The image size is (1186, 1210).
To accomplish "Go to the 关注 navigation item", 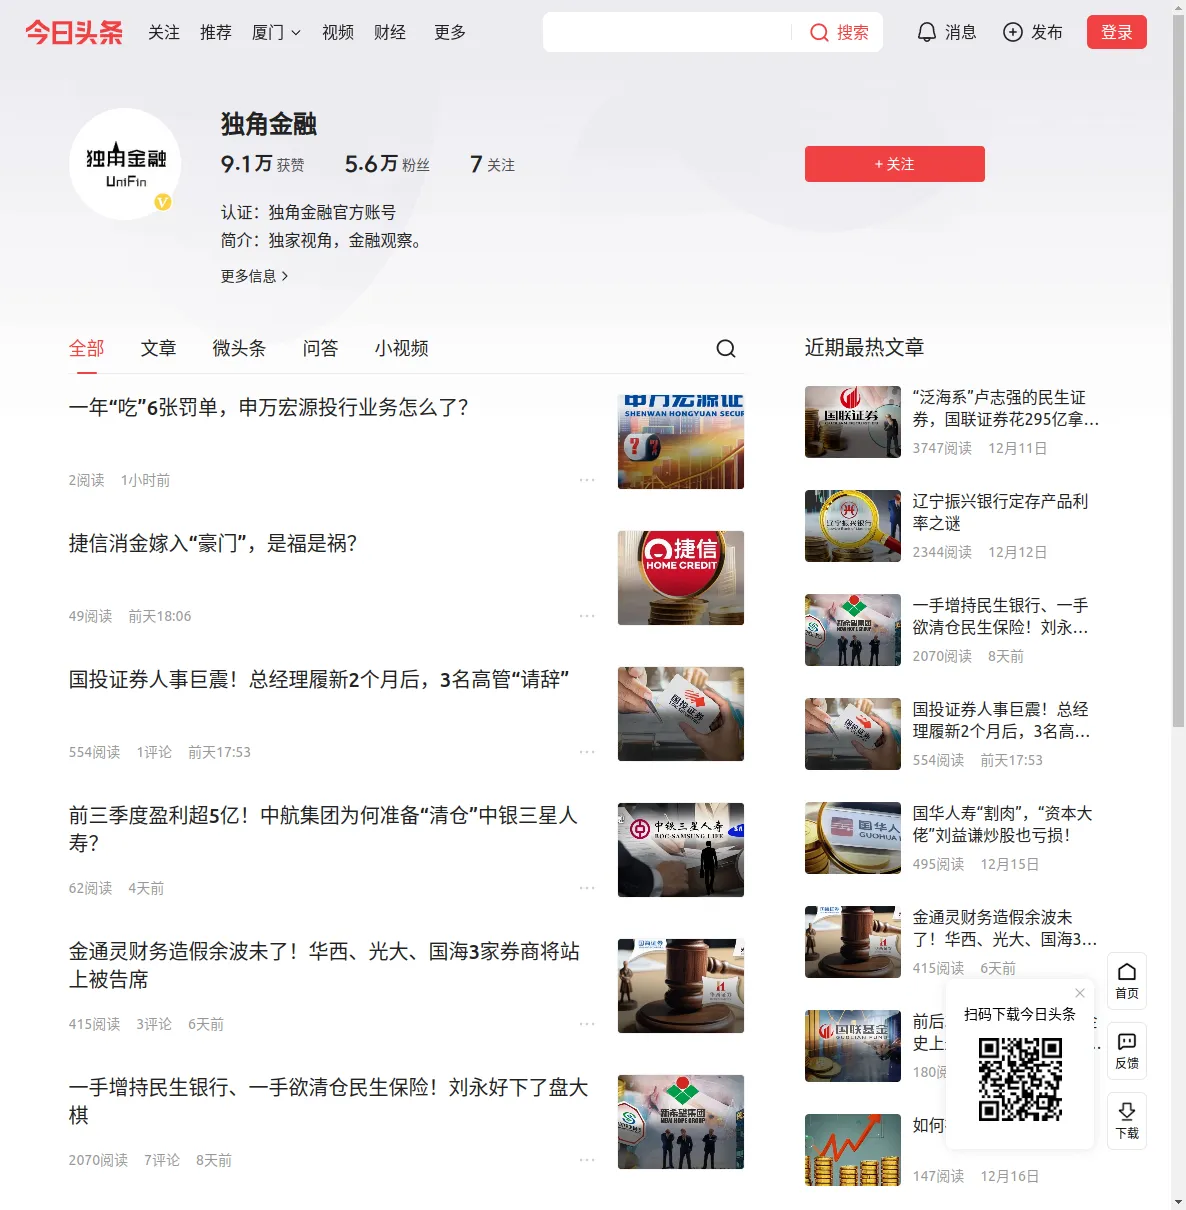I will click(164, 33).
